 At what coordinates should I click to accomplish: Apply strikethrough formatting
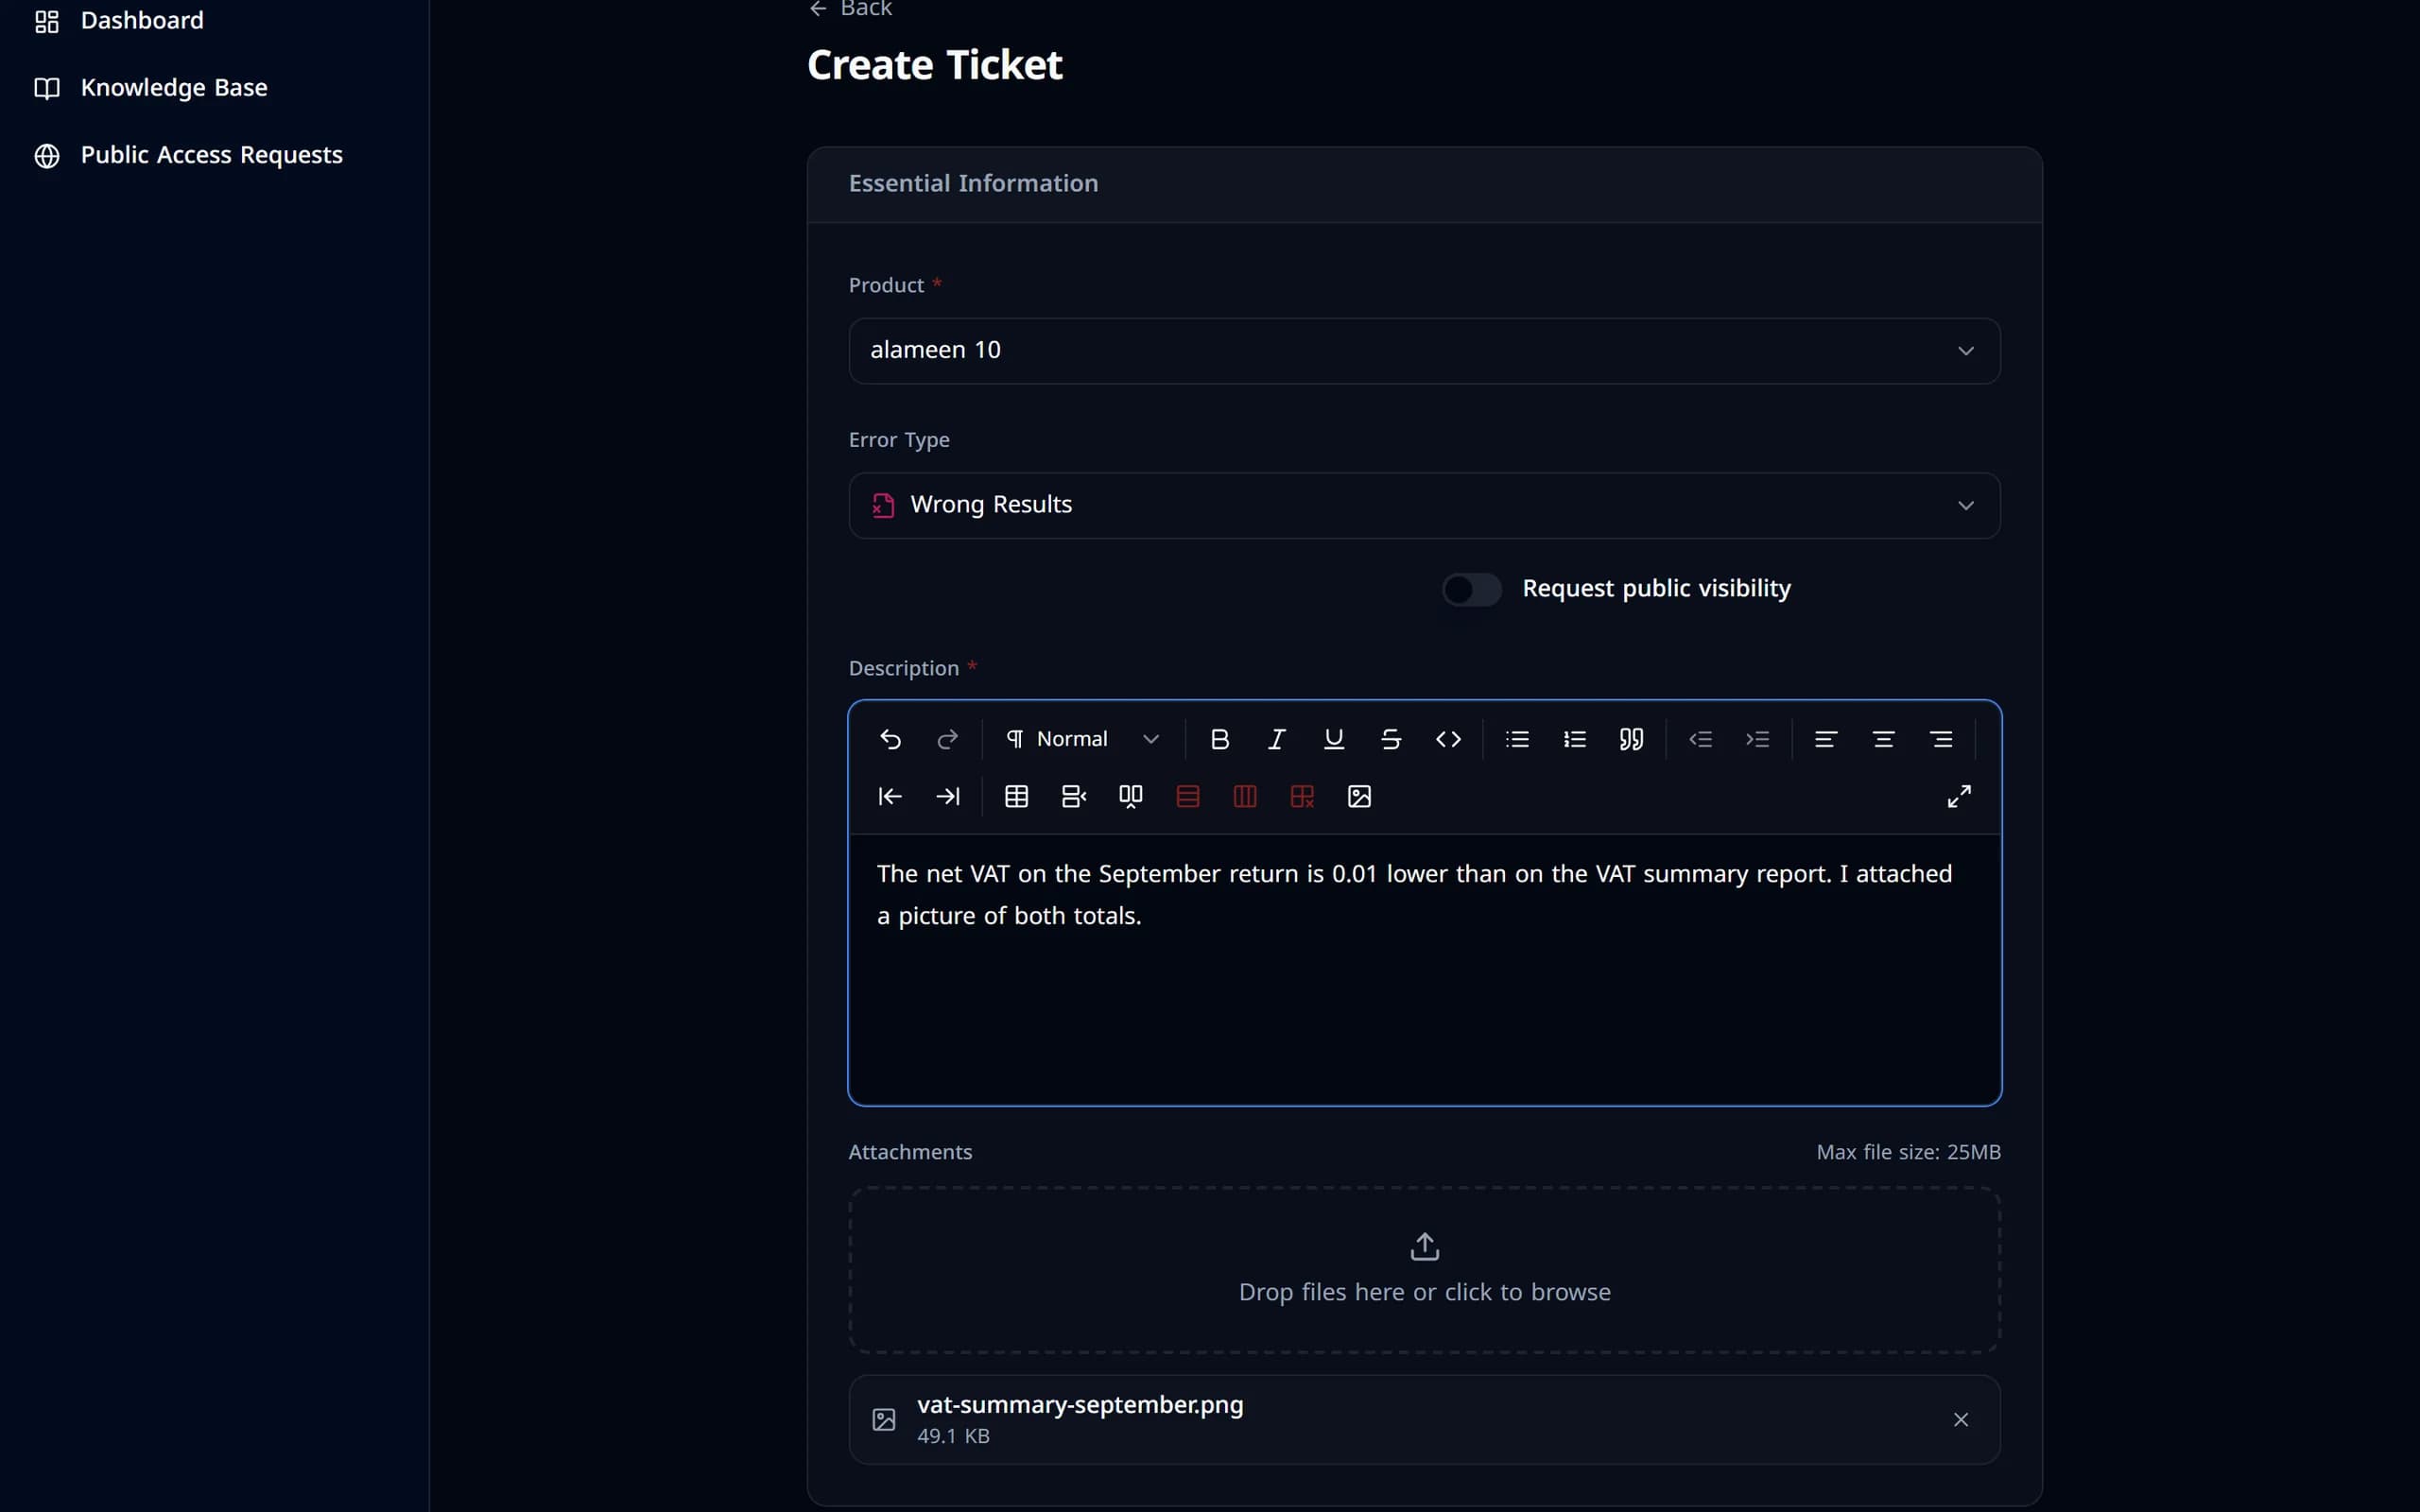pyautogui.click(x=1390, y=739)
